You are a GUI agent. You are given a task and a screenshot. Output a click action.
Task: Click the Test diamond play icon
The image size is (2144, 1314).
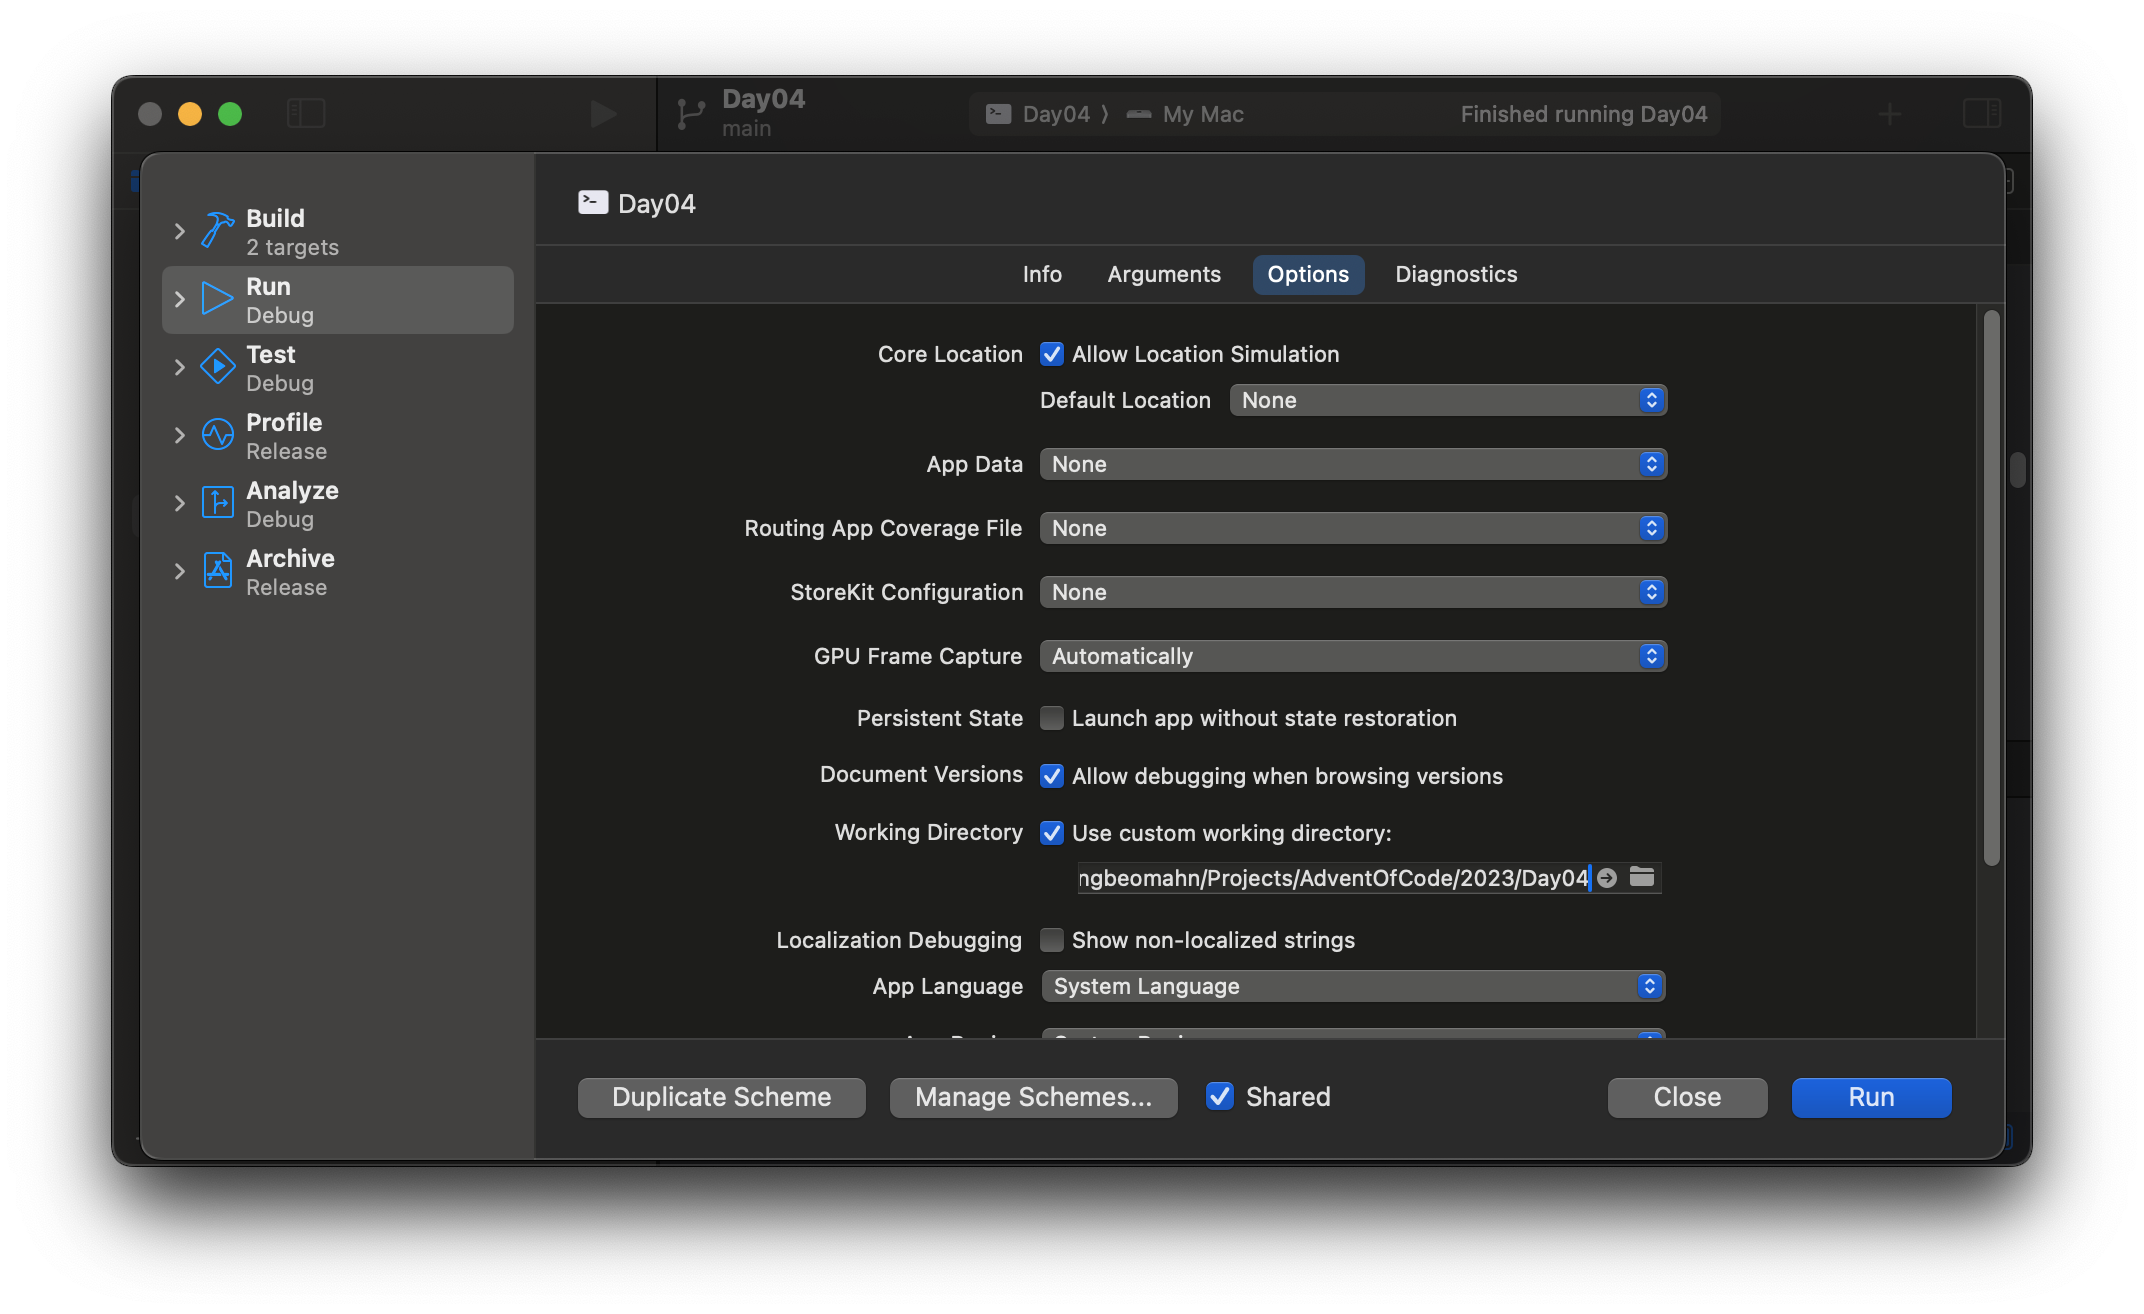tap(217, 367)
